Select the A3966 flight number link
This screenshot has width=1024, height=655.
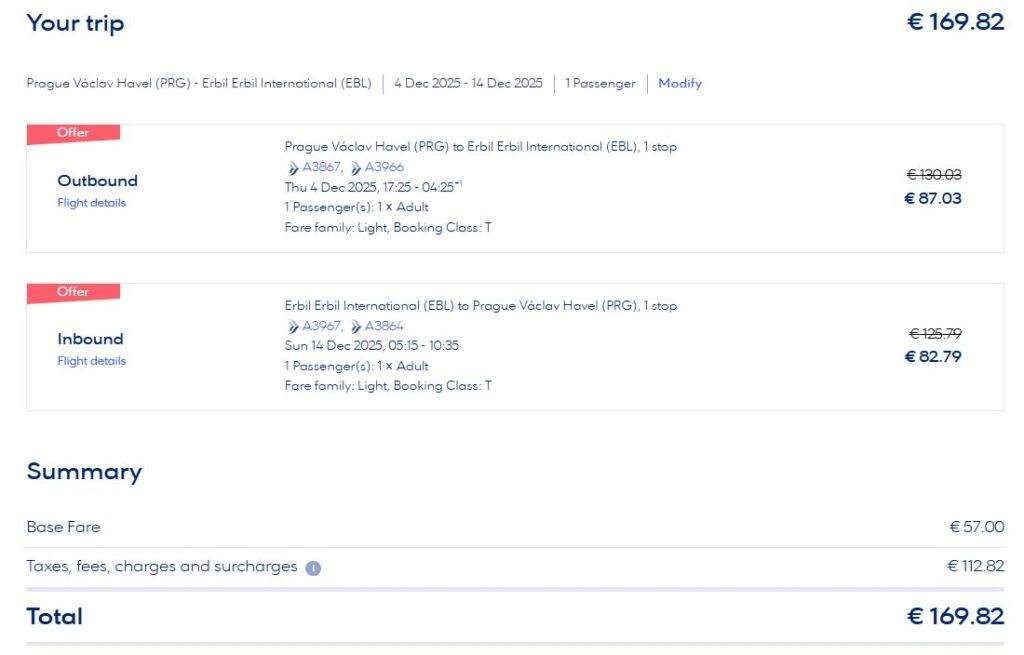click(x=384, y=167)
